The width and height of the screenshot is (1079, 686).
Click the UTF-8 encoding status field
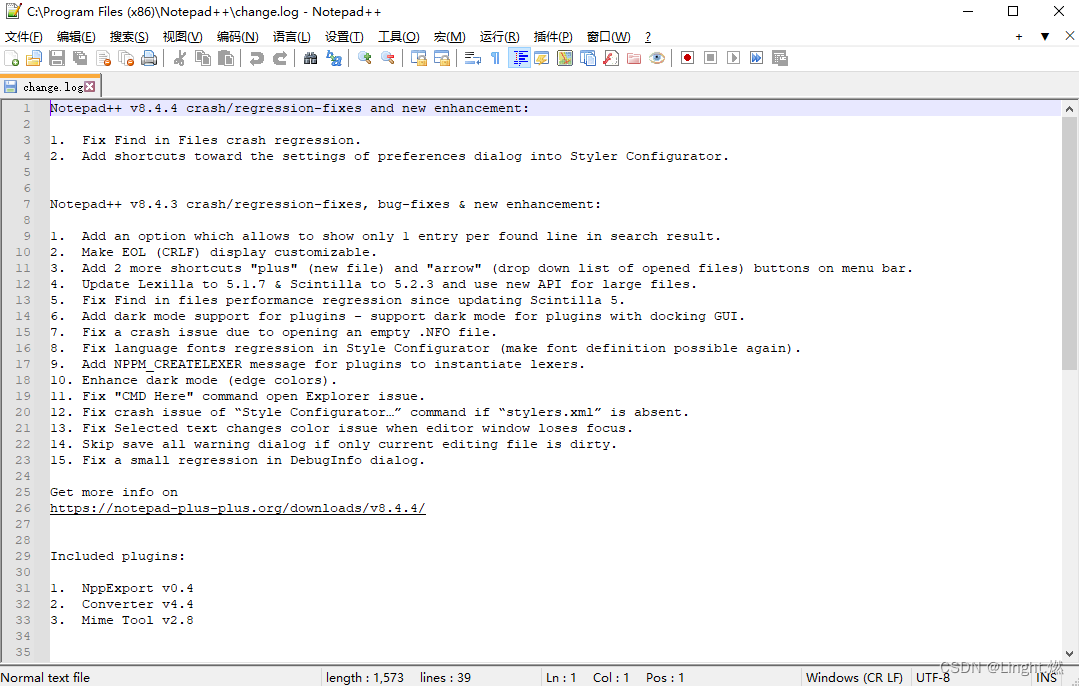point(932,678)
